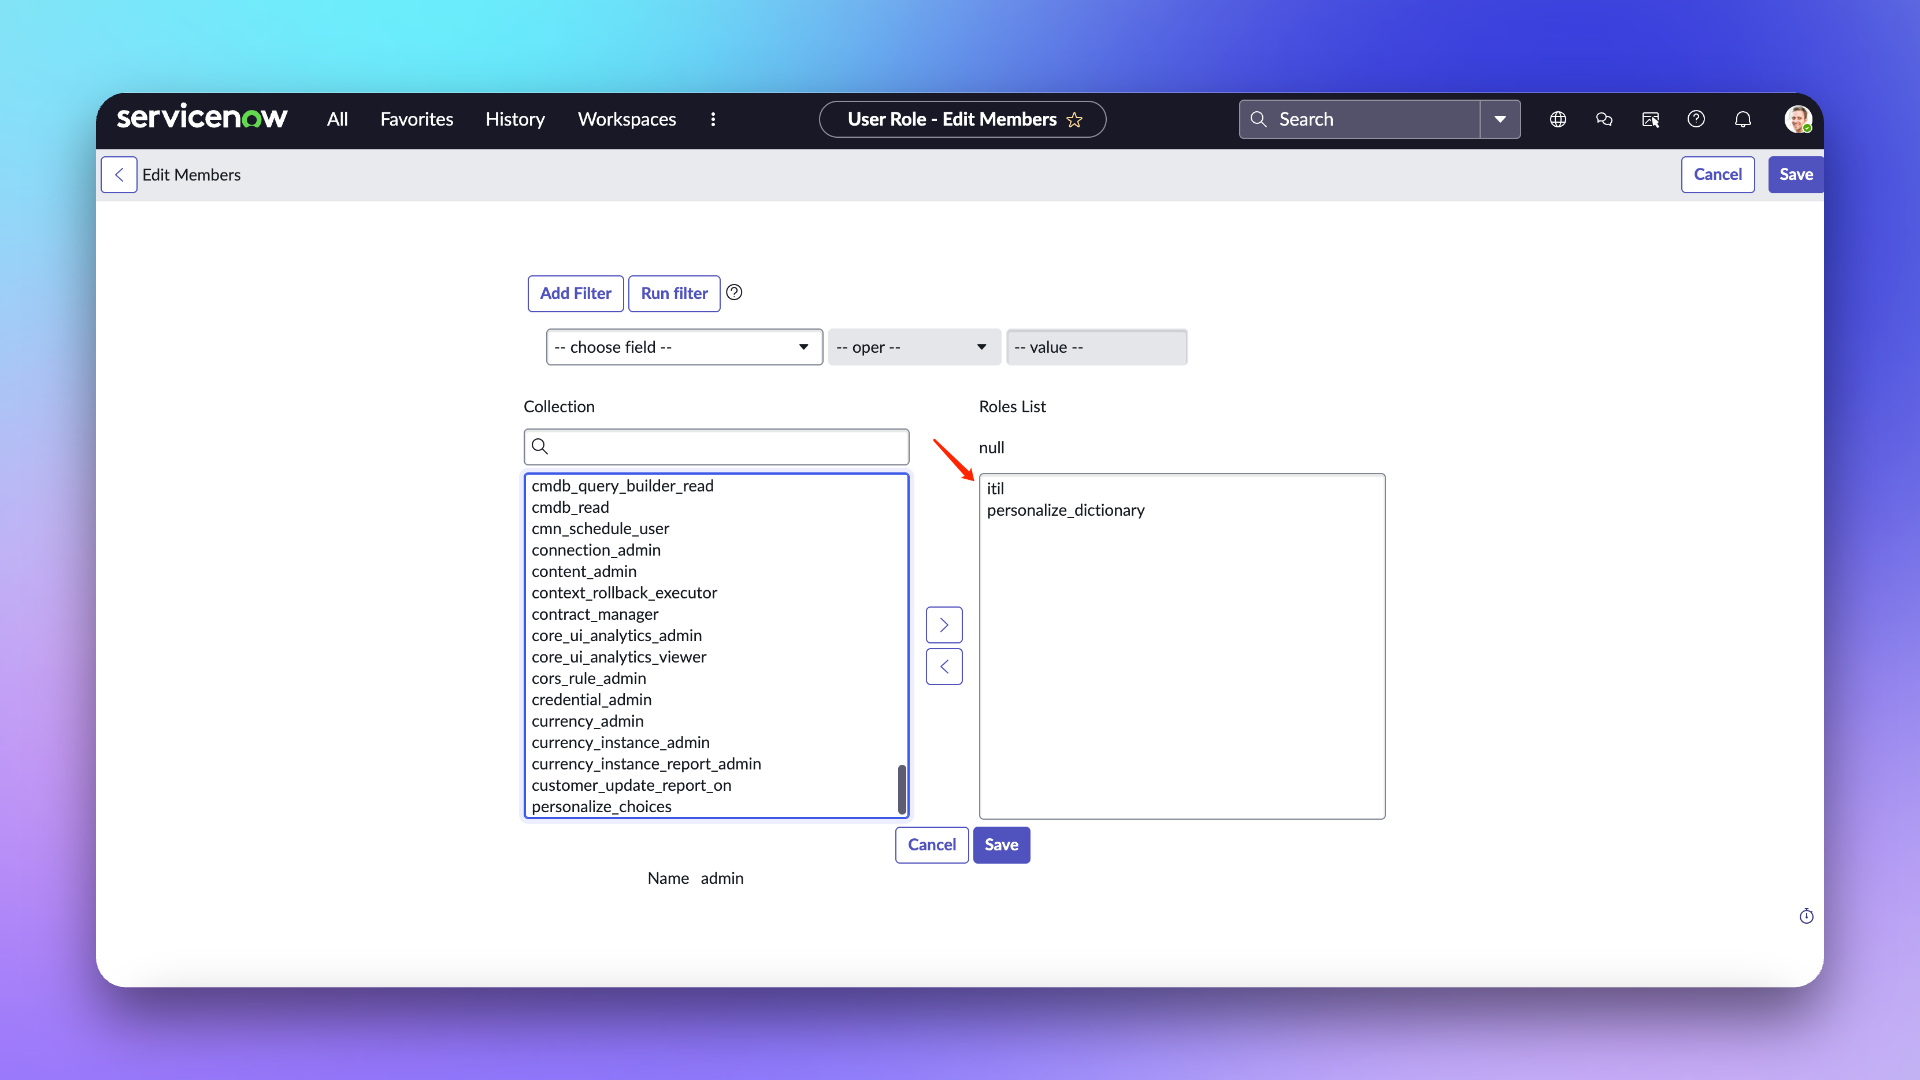Open the Workspaces menu

[x=627, y=120]
